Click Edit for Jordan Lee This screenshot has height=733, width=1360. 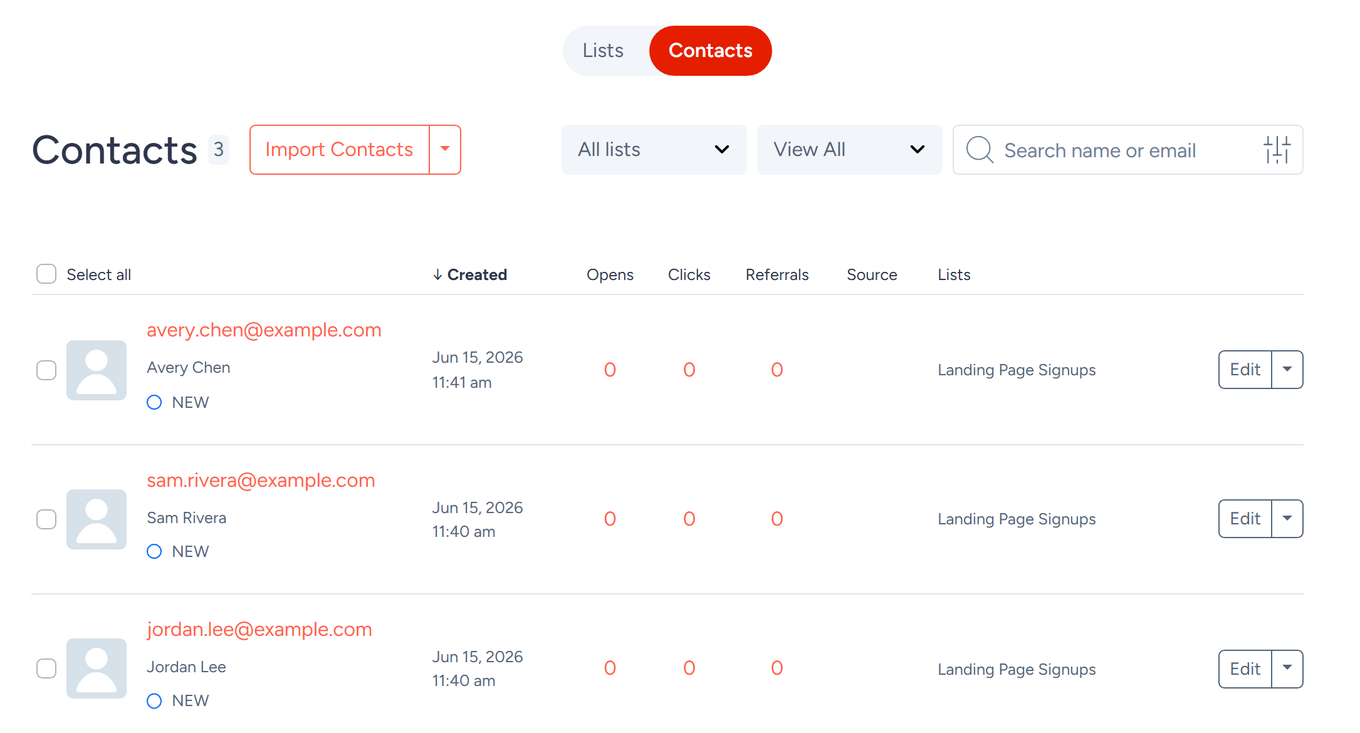click(1245, 669)
